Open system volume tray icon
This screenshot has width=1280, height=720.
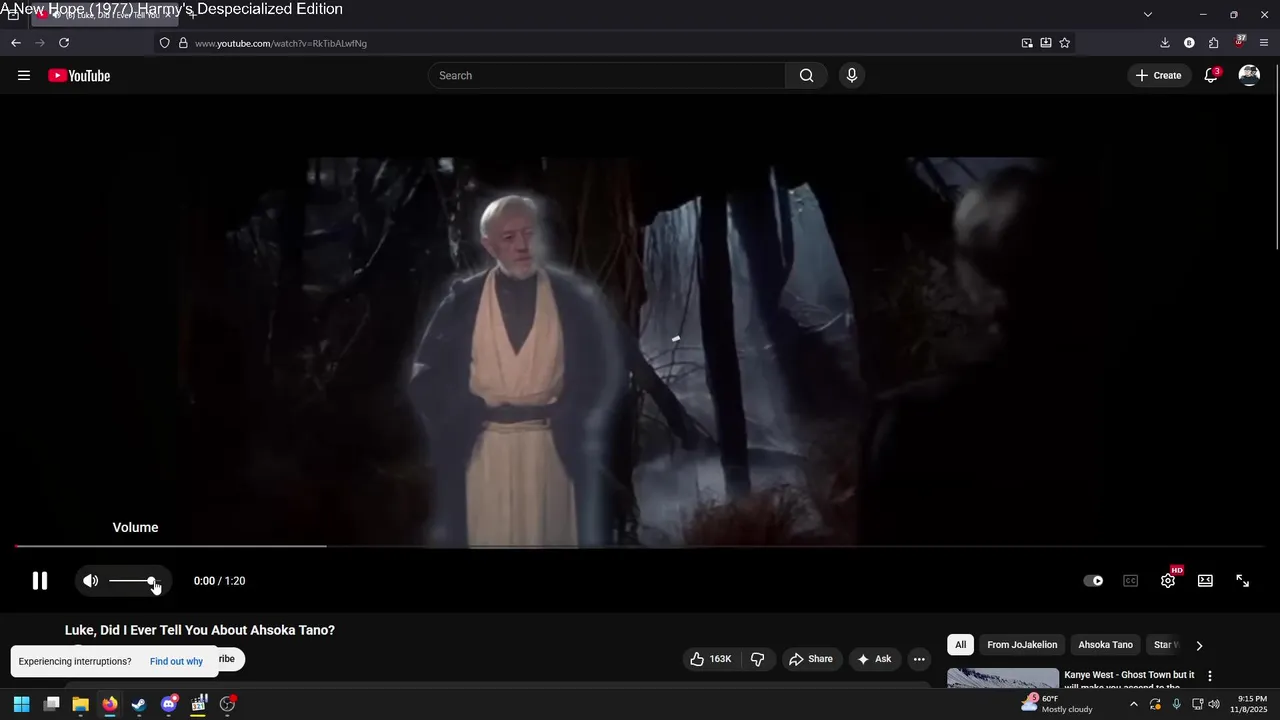pyautogui.click(x=1214, y=704)
